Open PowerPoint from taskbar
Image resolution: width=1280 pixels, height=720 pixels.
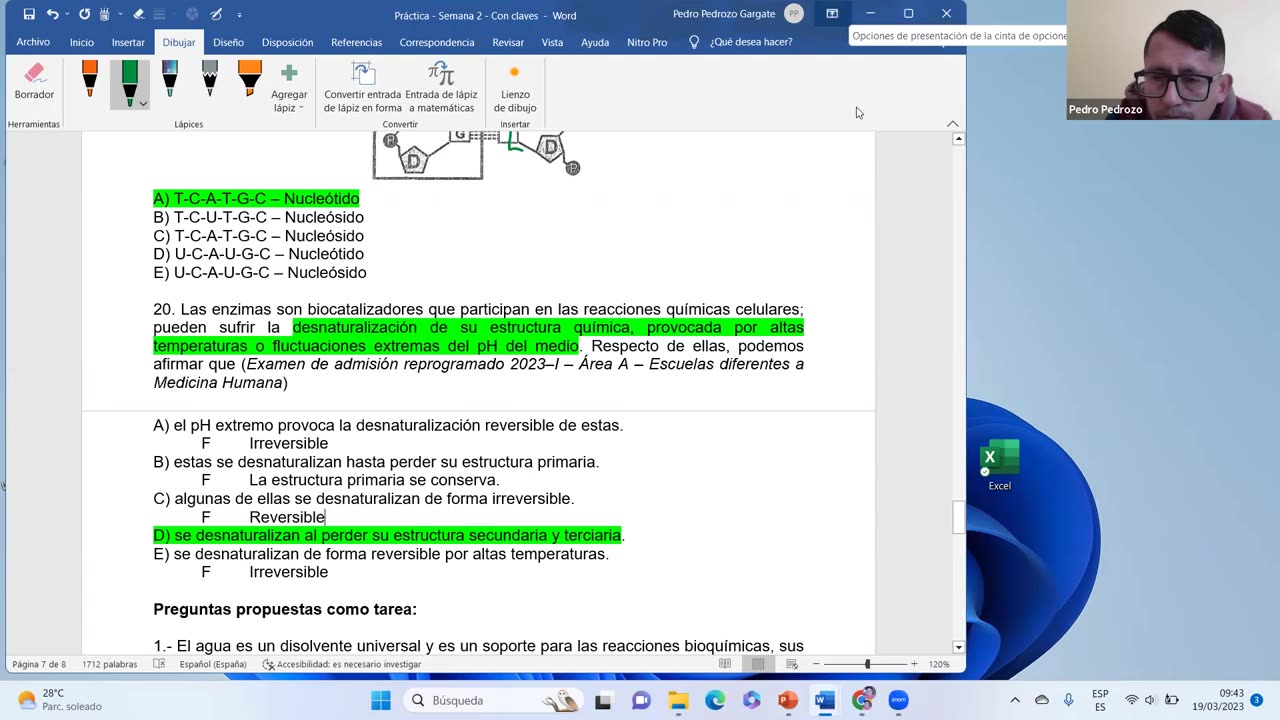tap(788, 700)
